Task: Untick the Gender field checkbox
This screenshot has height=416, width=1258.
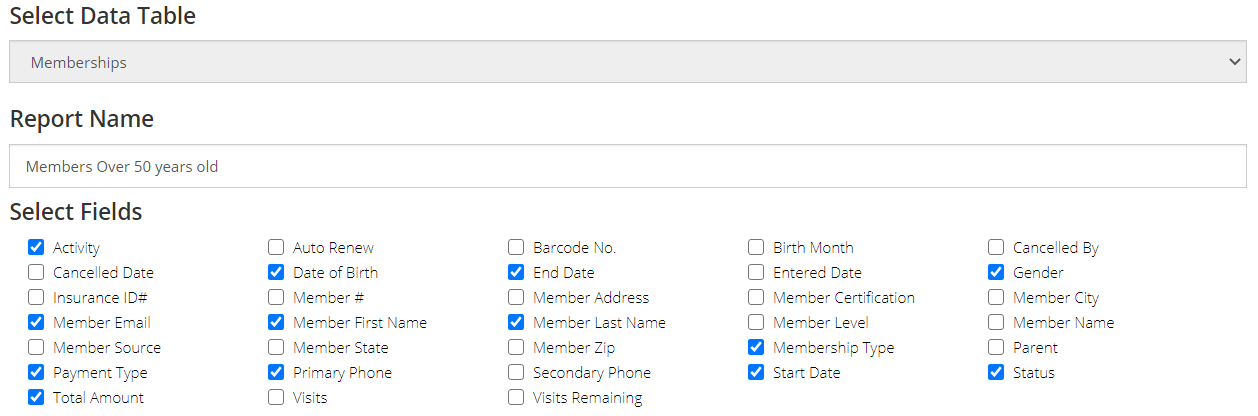Action: click(996, 272)
